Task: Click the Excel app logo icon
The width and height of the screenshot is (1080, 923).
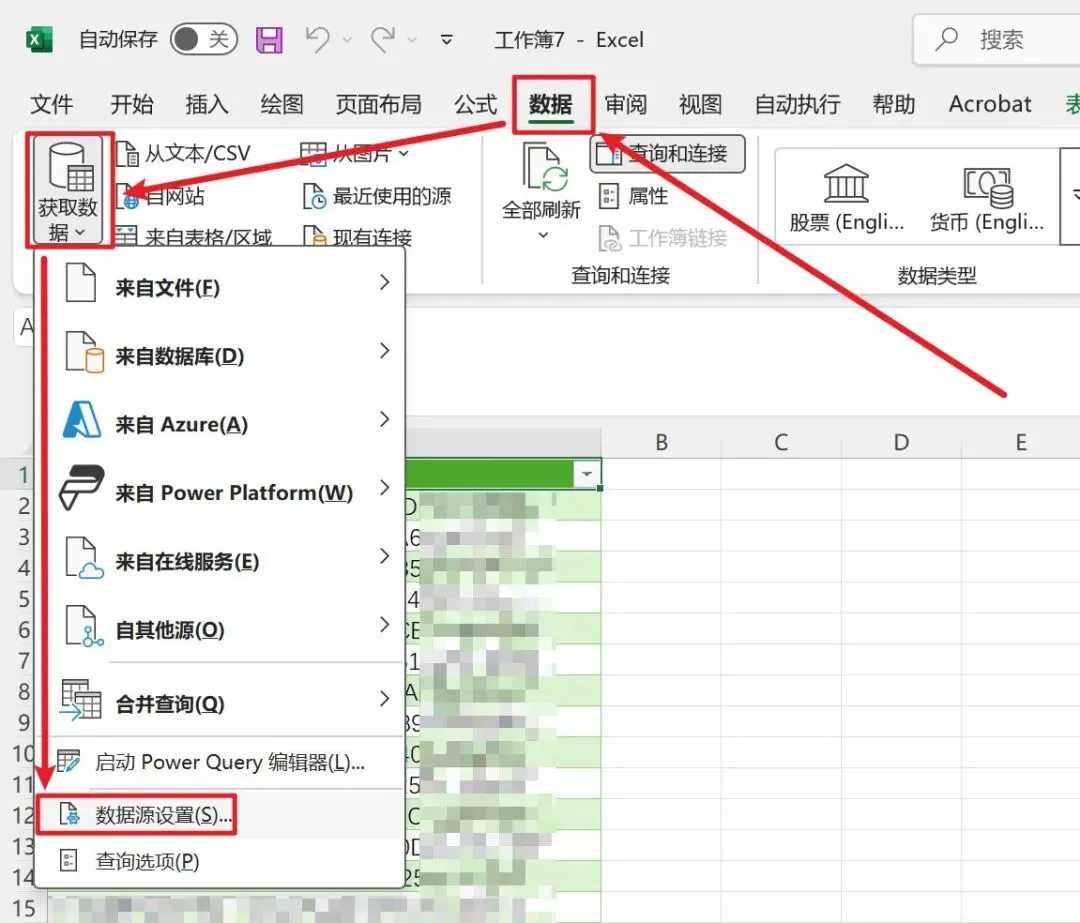Action: (39, 40)
